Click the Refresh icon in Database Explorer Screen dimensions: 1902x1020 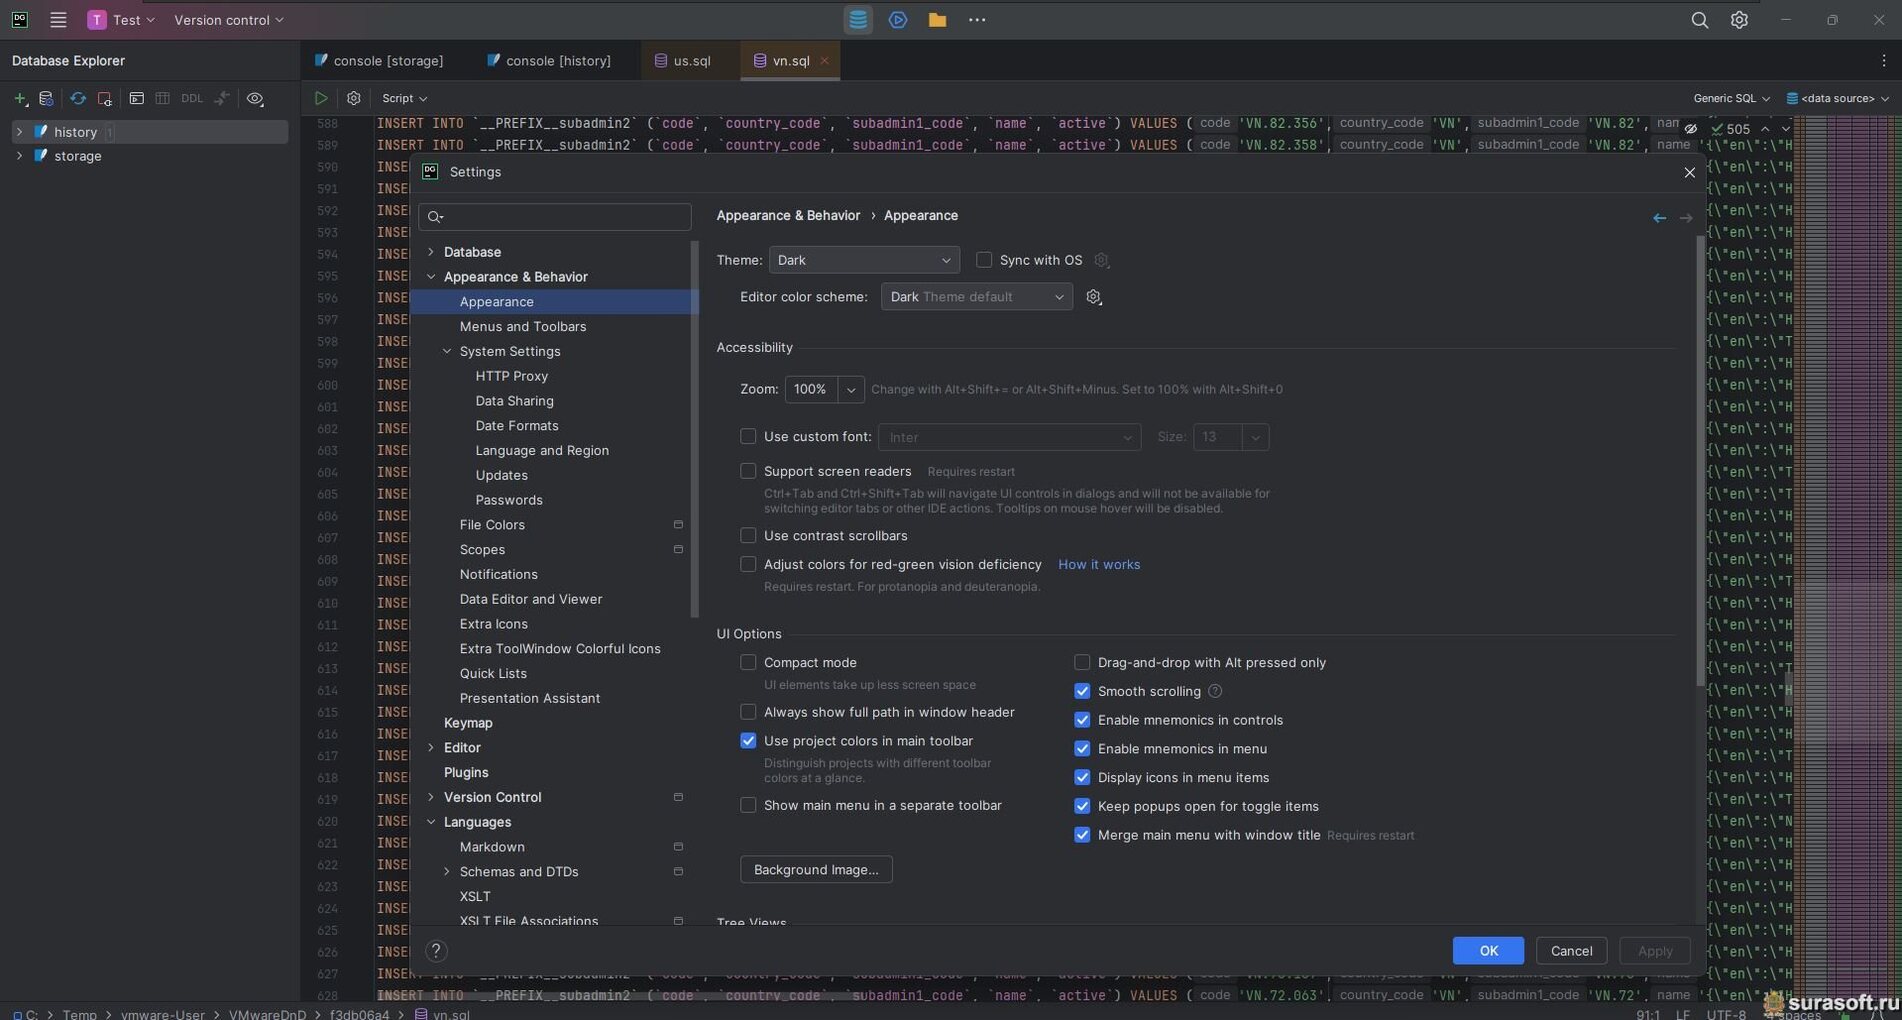[77, 99]
